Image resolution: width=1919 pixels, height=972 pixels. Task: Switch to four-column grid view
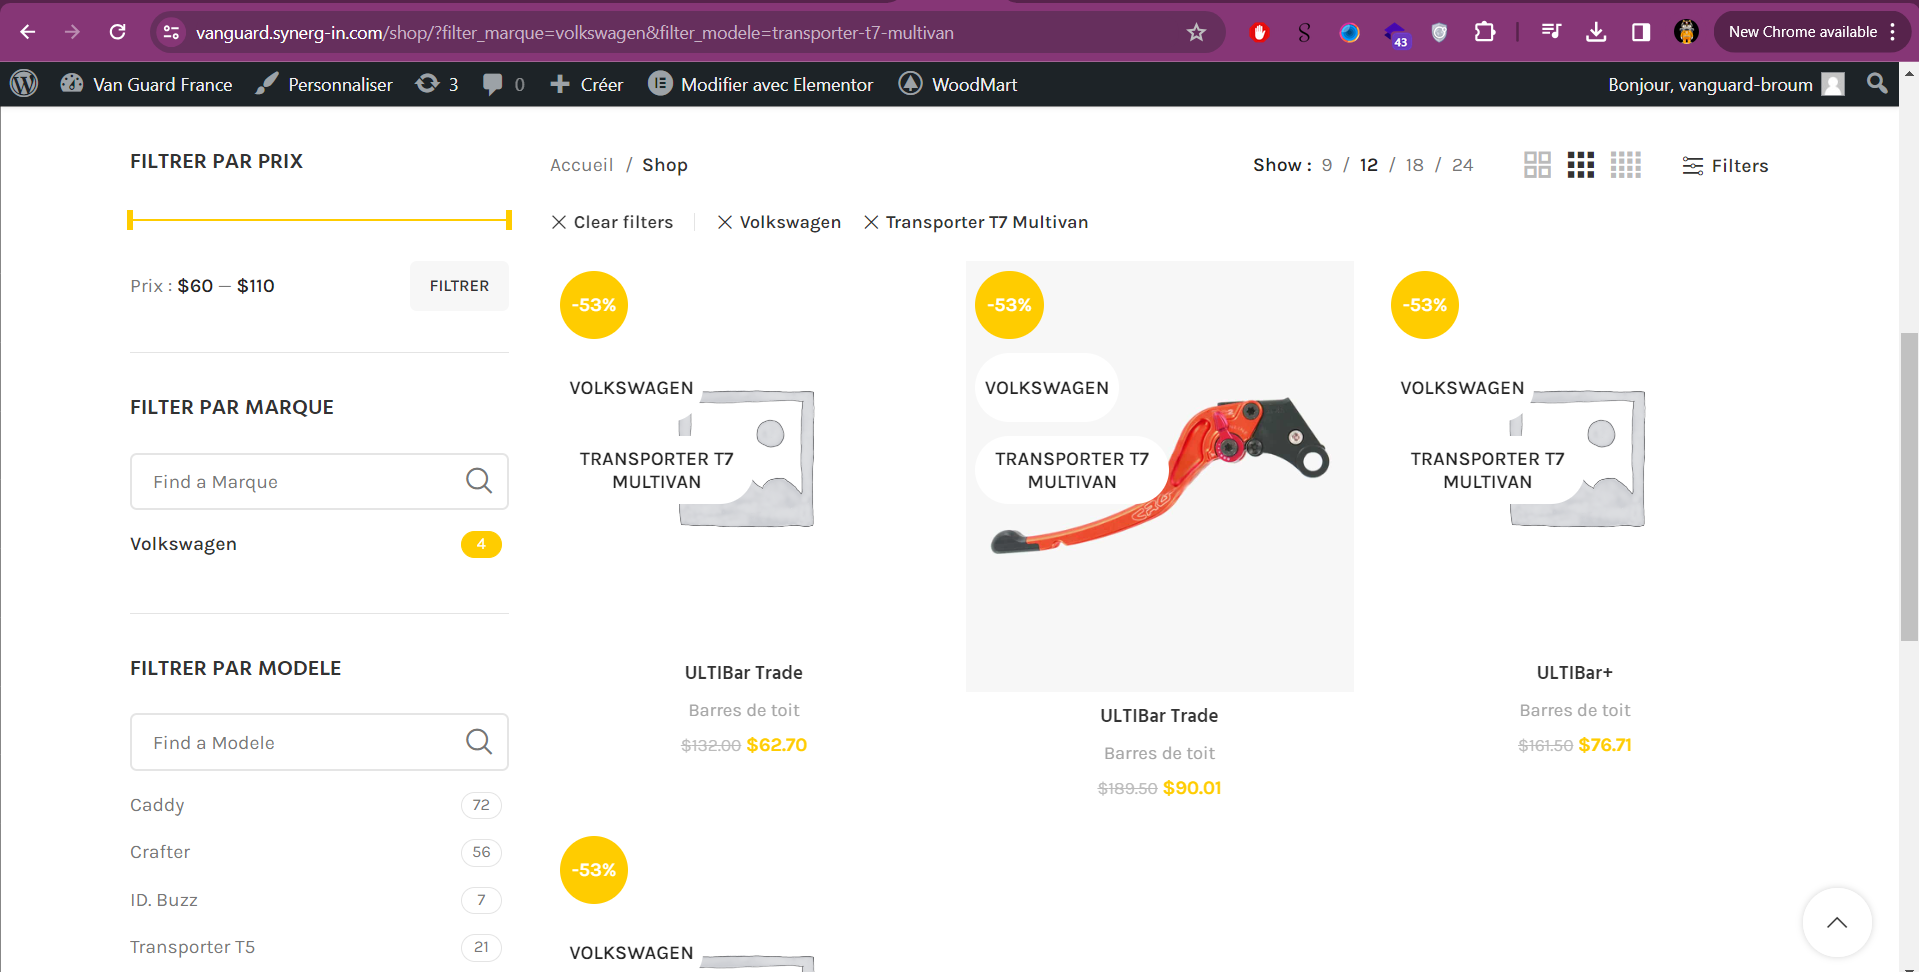[1626, 165]
